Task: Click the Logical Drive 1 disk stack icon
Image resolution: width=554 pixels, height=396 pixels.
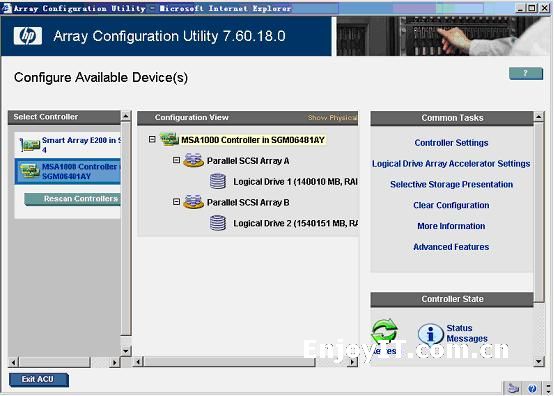Action: pyautogui.click(x=218, y=181)
